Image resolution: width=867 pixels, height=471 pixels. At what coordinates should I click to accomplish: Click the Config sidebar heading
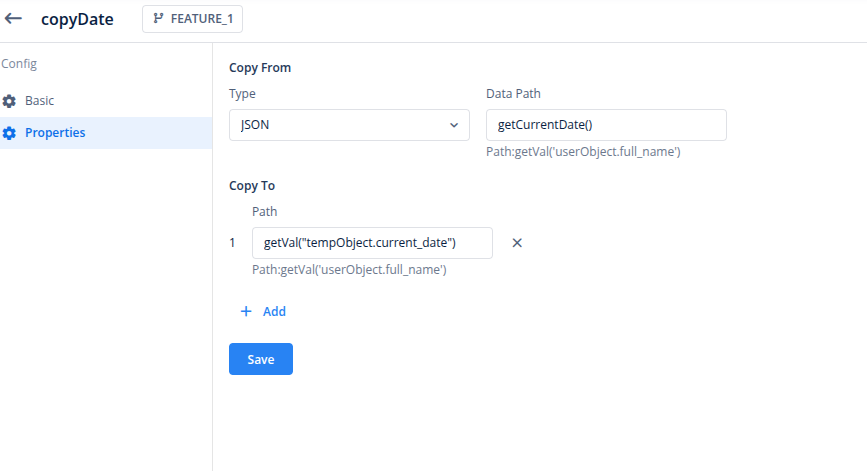[19, 64]
